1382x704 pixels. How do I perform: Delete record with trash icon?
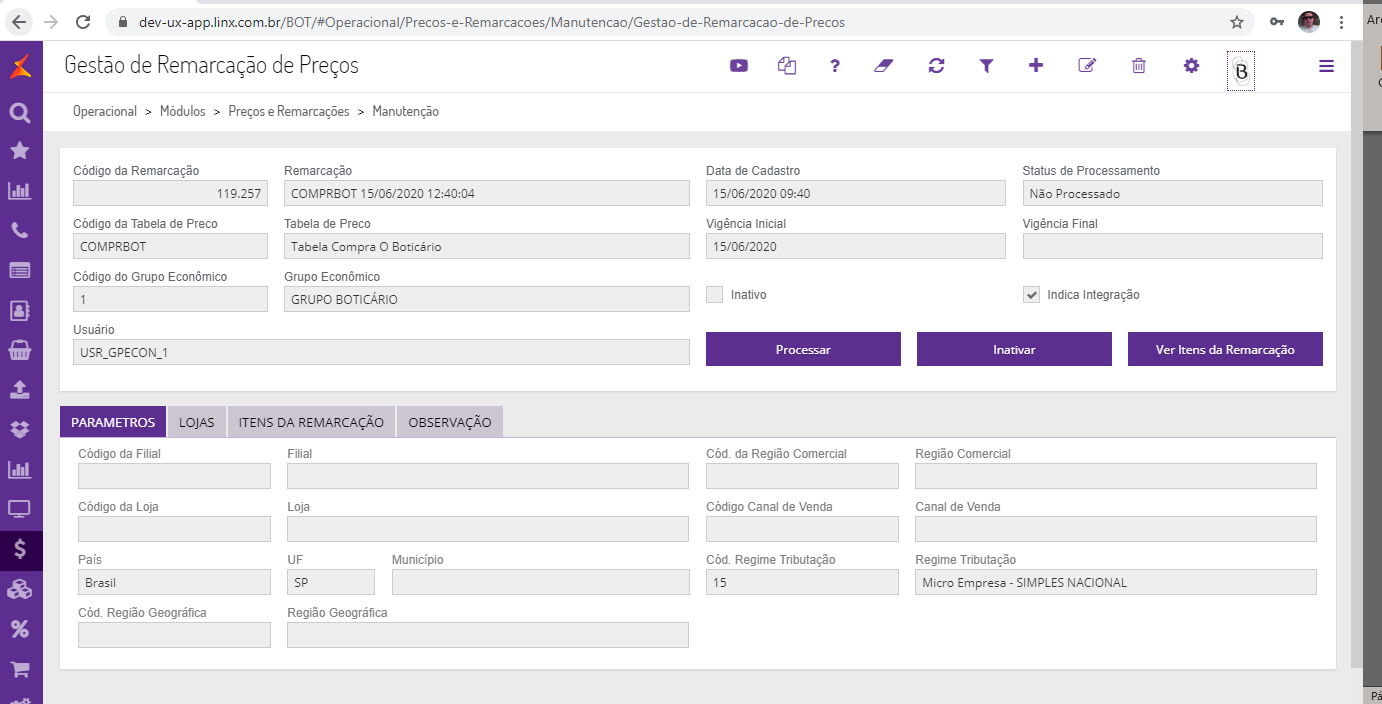(1139, 66)
